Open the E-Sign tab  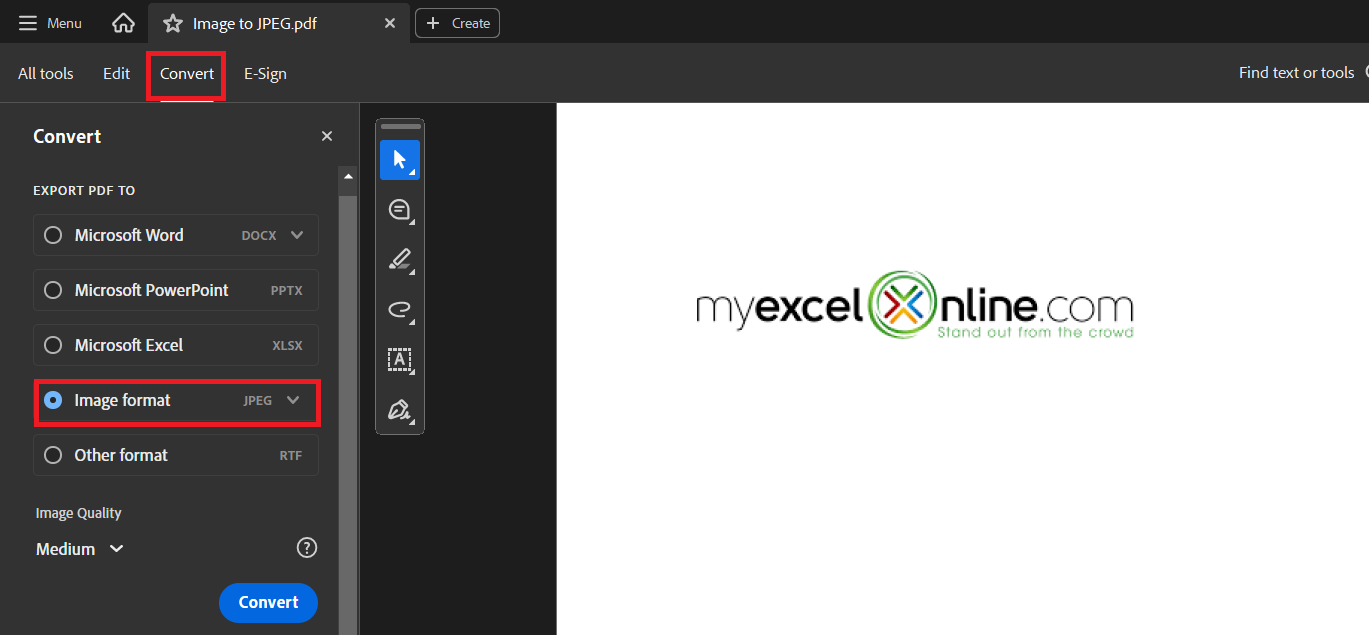[265, 73]
